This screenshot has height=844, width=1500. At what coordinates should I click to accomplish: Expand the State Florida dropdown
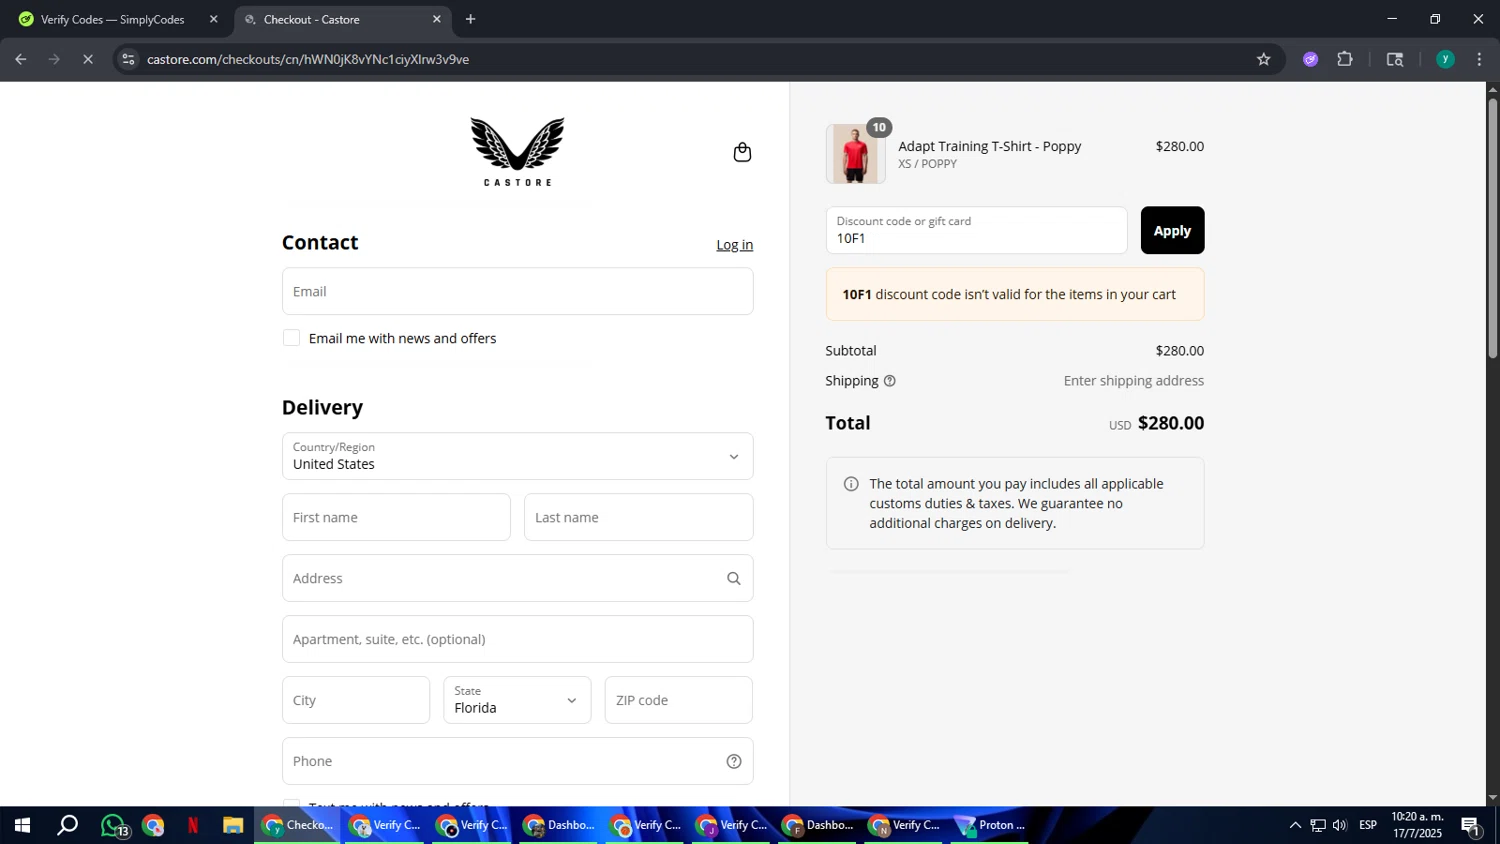point(517,700)
